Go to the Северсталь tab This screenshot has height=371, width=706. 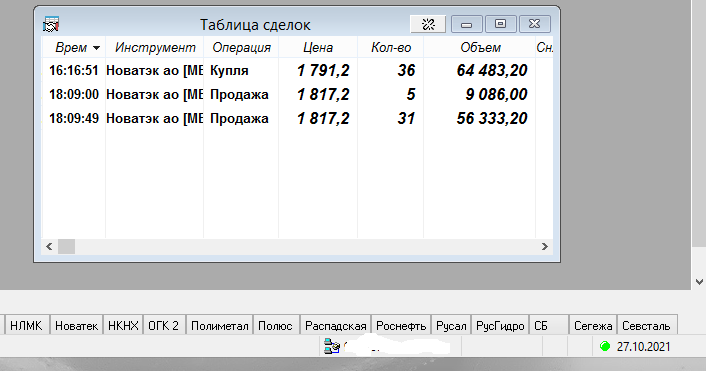click(646, 326)
